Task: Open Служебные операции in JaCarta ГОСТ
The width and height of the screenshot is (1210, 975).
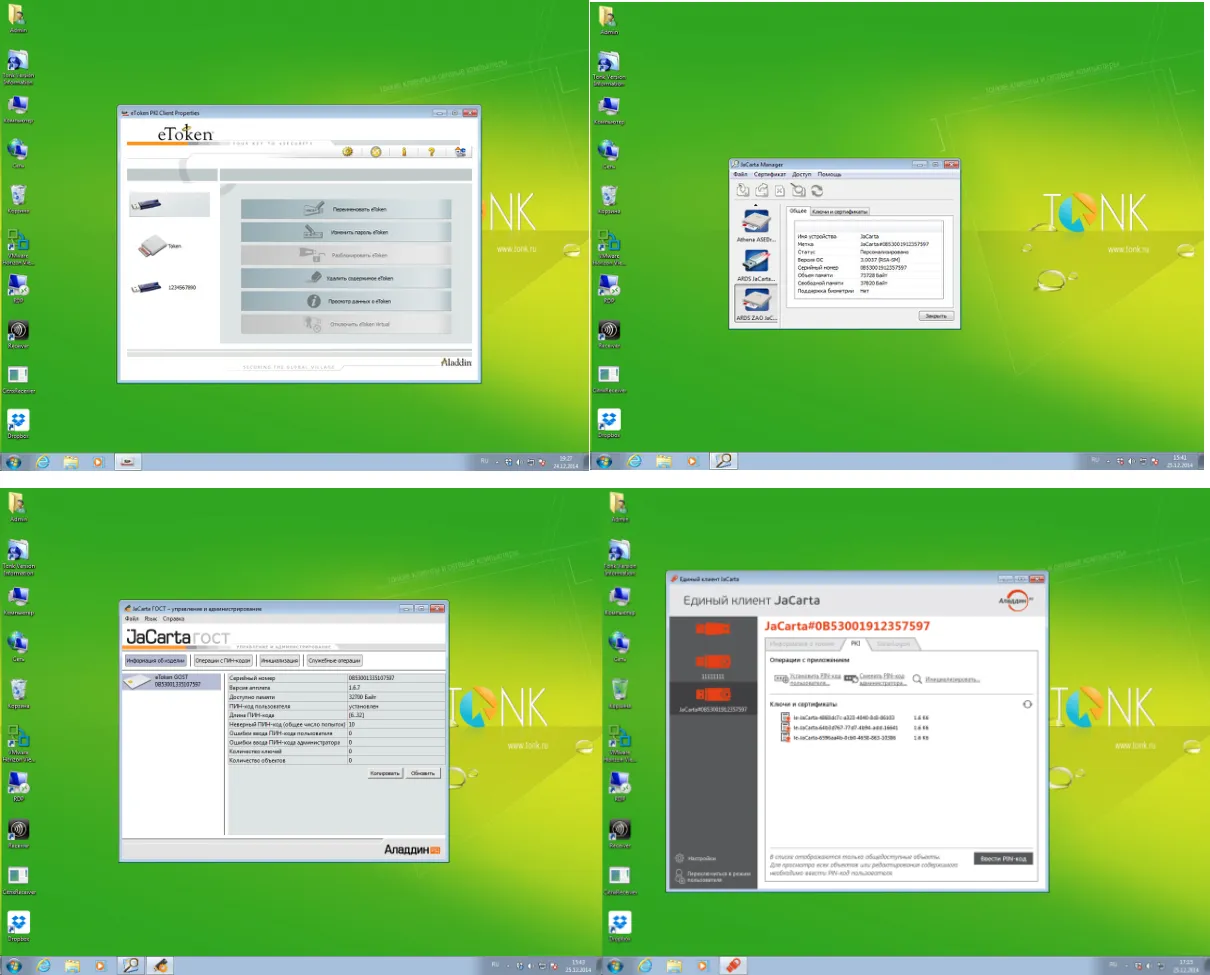Action: 334,660
